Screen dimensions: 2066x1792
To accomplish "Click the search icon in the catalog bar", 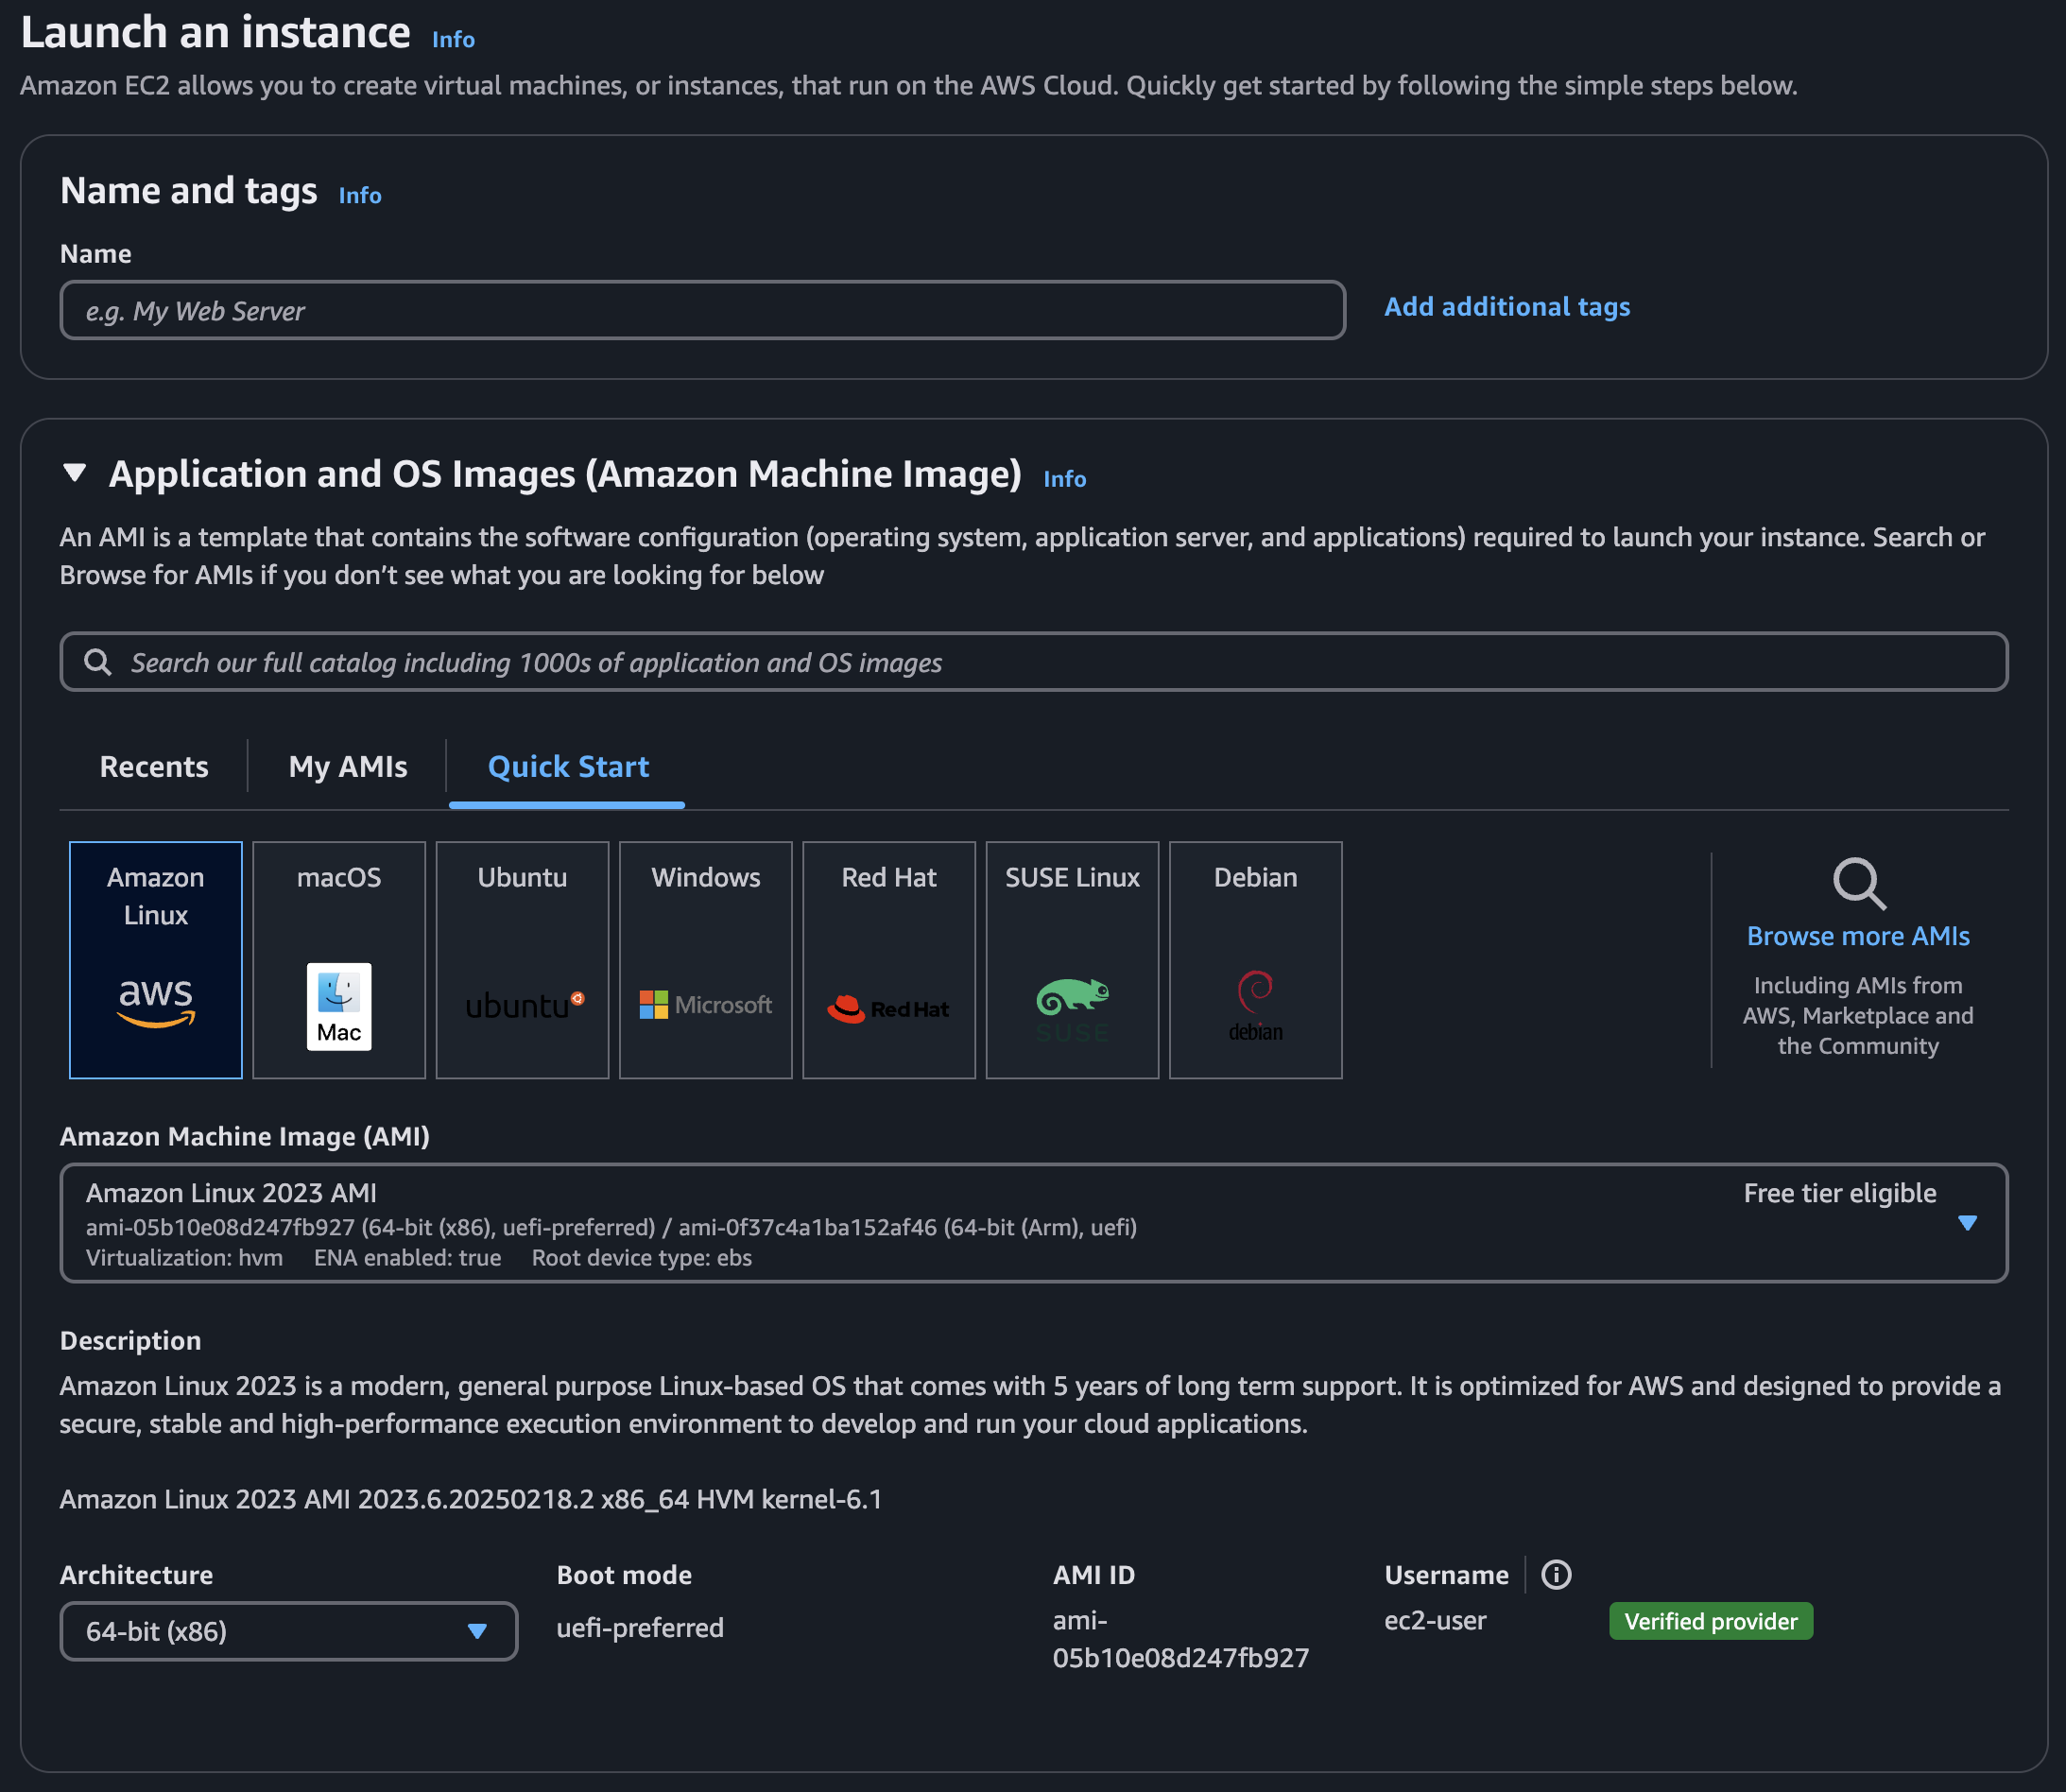I will point(98,661).
